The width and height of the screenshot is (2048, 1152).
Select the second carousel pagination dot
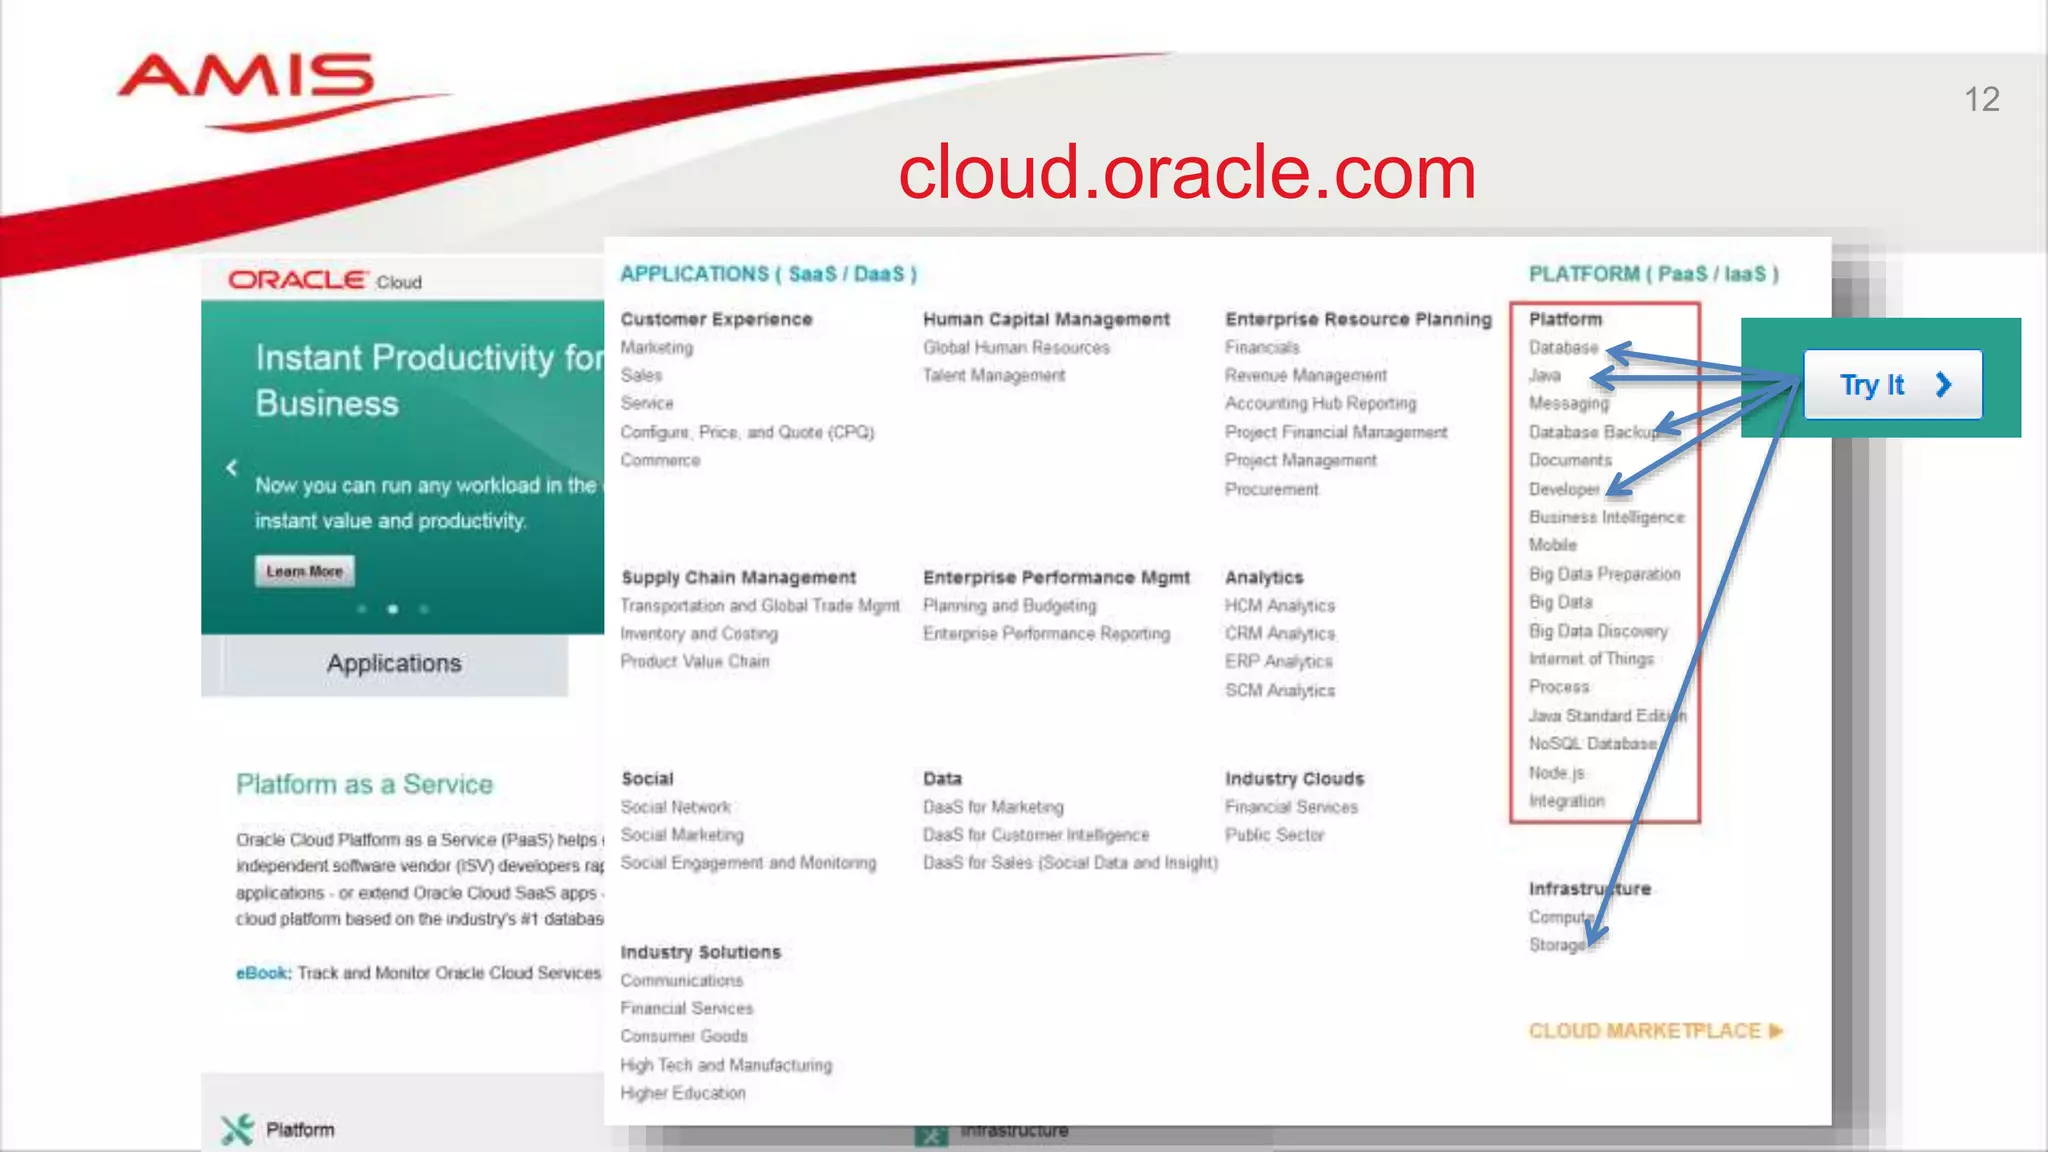point(393,609)
